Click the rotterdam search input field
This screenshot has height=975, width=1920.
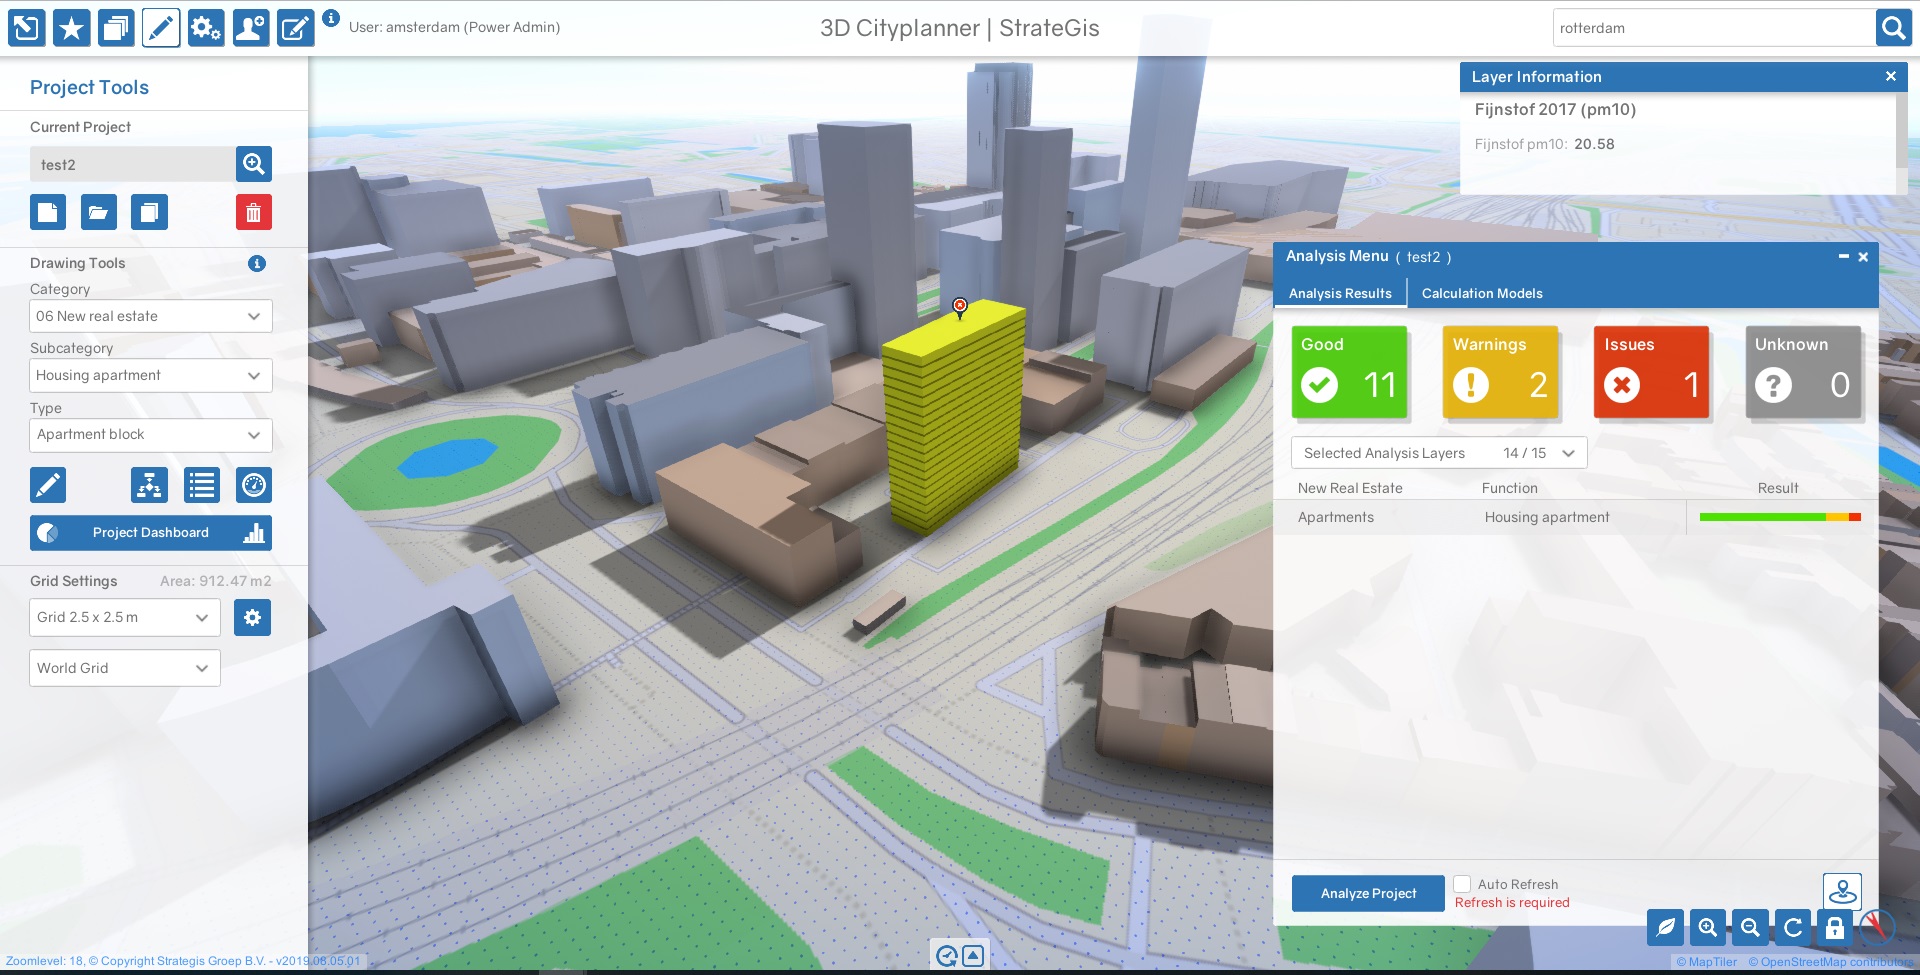(x=1713, y=28)
